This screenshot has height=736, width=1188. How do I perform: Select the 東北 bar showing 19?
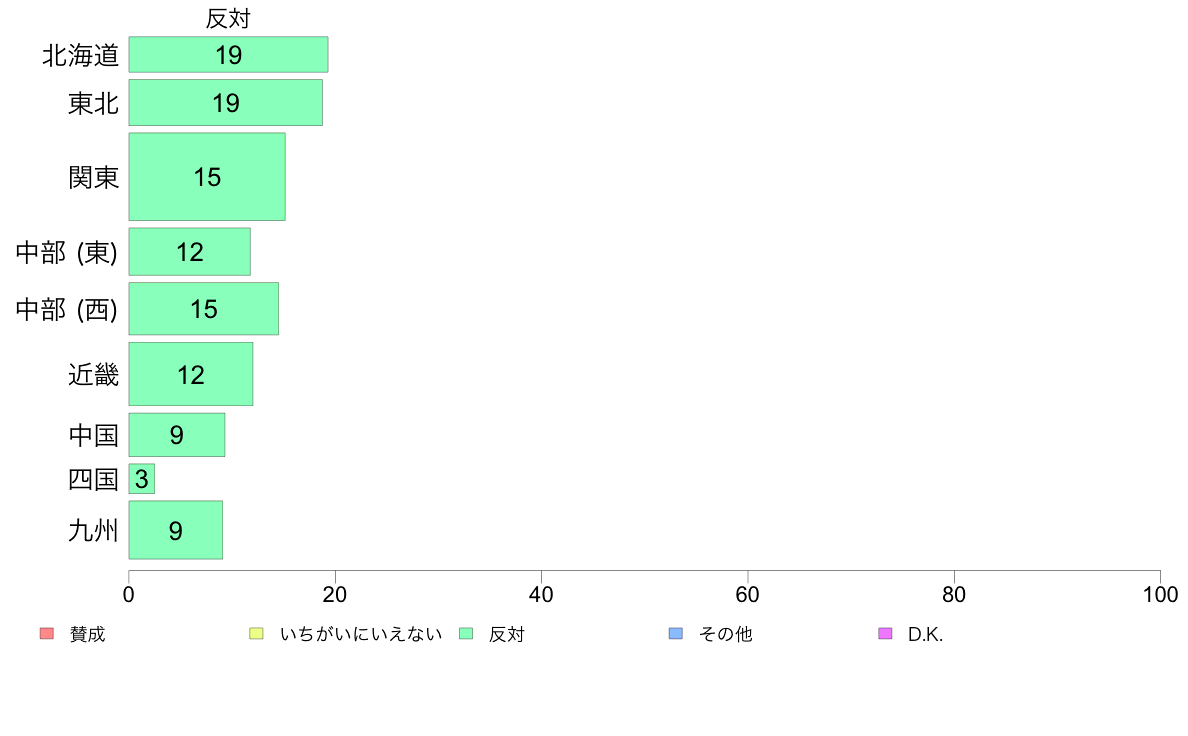226,102
